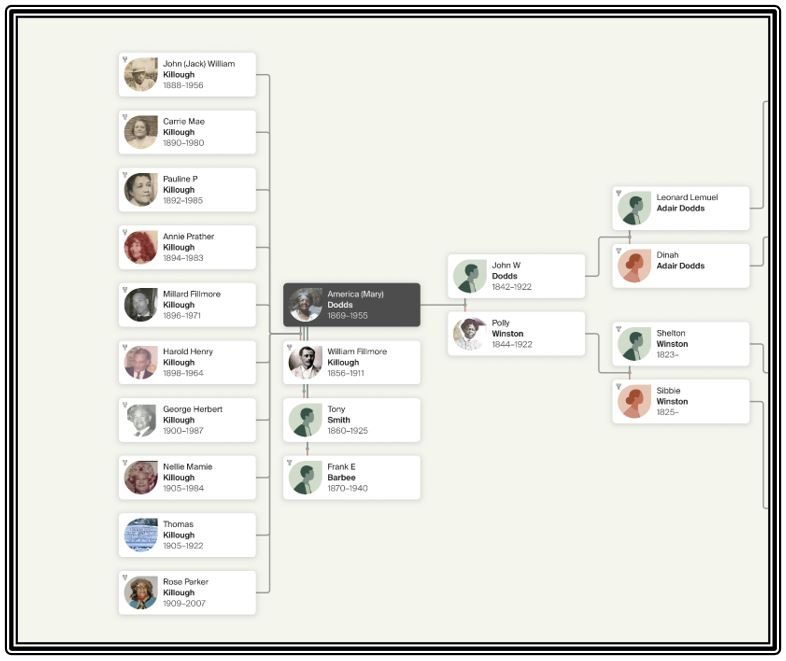The height and width of the screenshot is (661, 786).
Task: Open Pauline P Killough's profile photo
Action: (x=141, y=190)
